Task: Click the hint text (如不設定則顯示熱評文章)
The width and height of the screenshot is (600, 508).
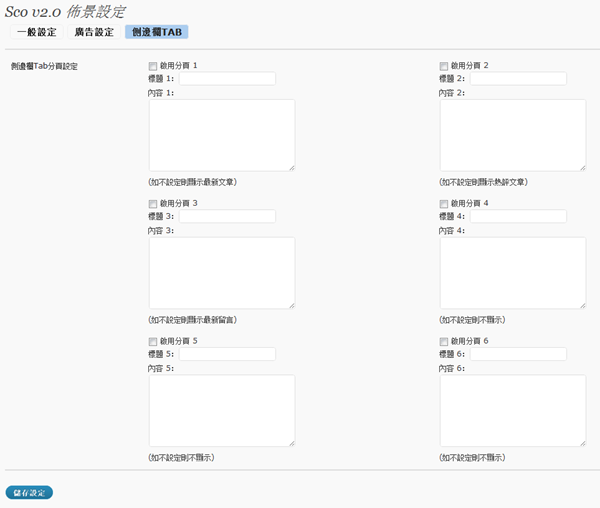Action: pyautogui.click(x=483, y=182)
